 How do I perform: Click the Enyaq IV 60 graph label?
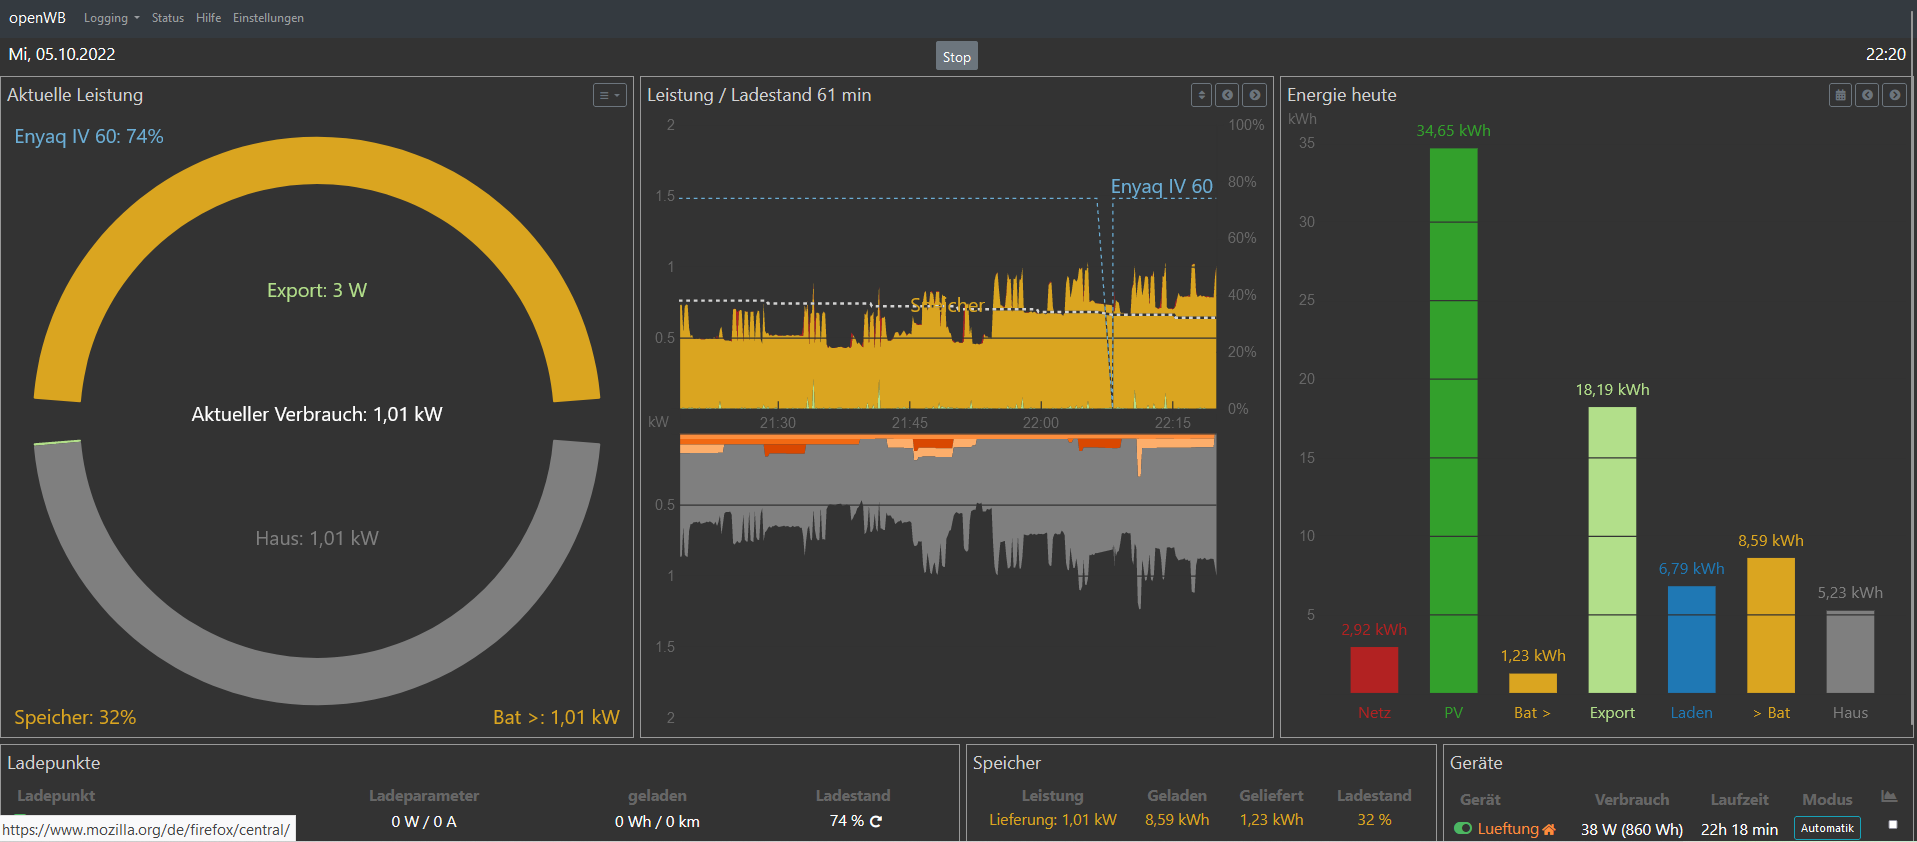[1161, 186]
